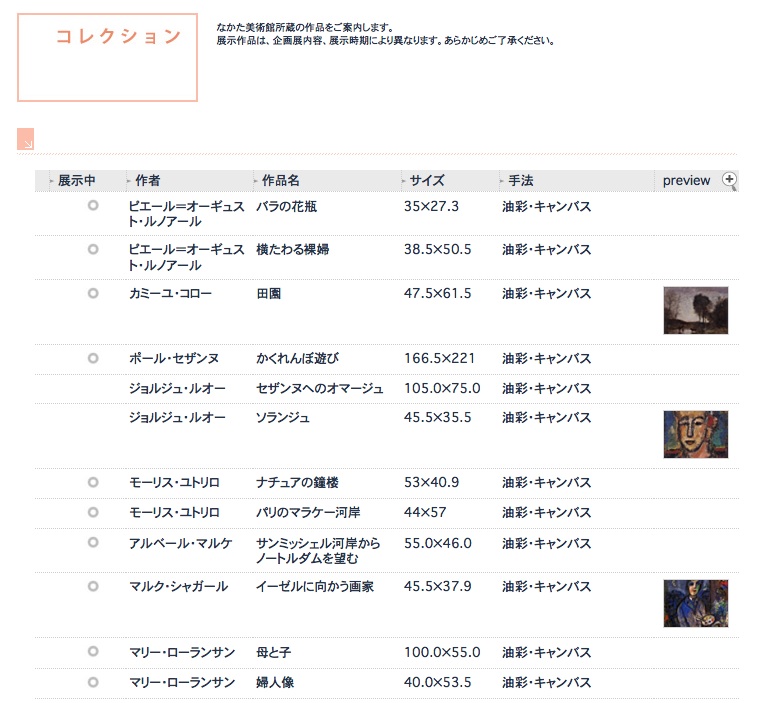Click the exhibit circle for 田園
768x703 pixels.
click(93, 293)
